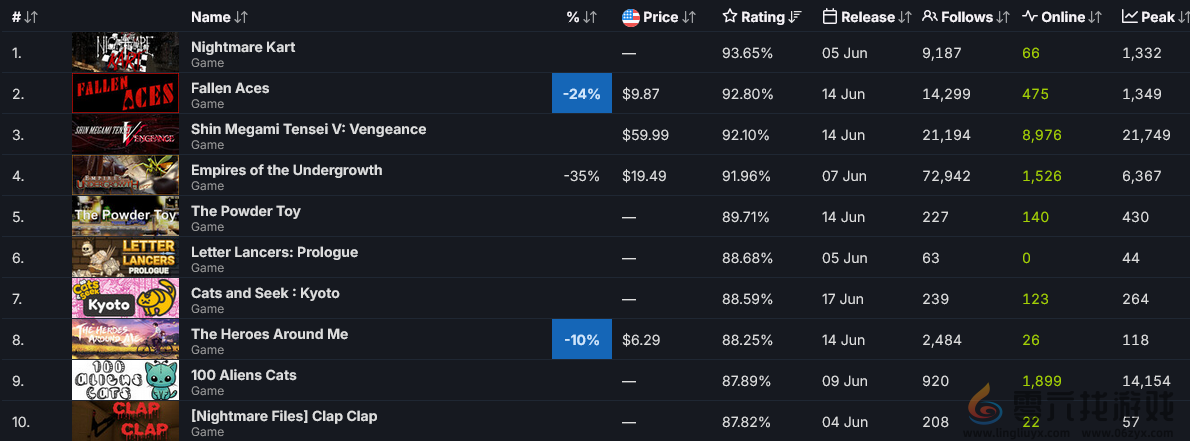Click the people Follows column icon
The width and height of the screenshot is (1190, 441).
pos(930,17)
